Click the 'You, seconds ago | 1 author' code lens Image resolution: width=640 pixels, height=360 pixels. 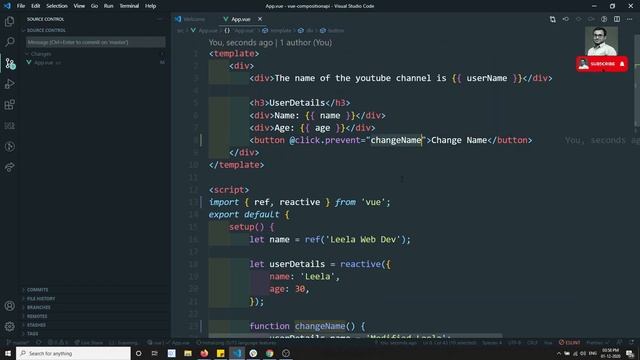tap(270, 42)
